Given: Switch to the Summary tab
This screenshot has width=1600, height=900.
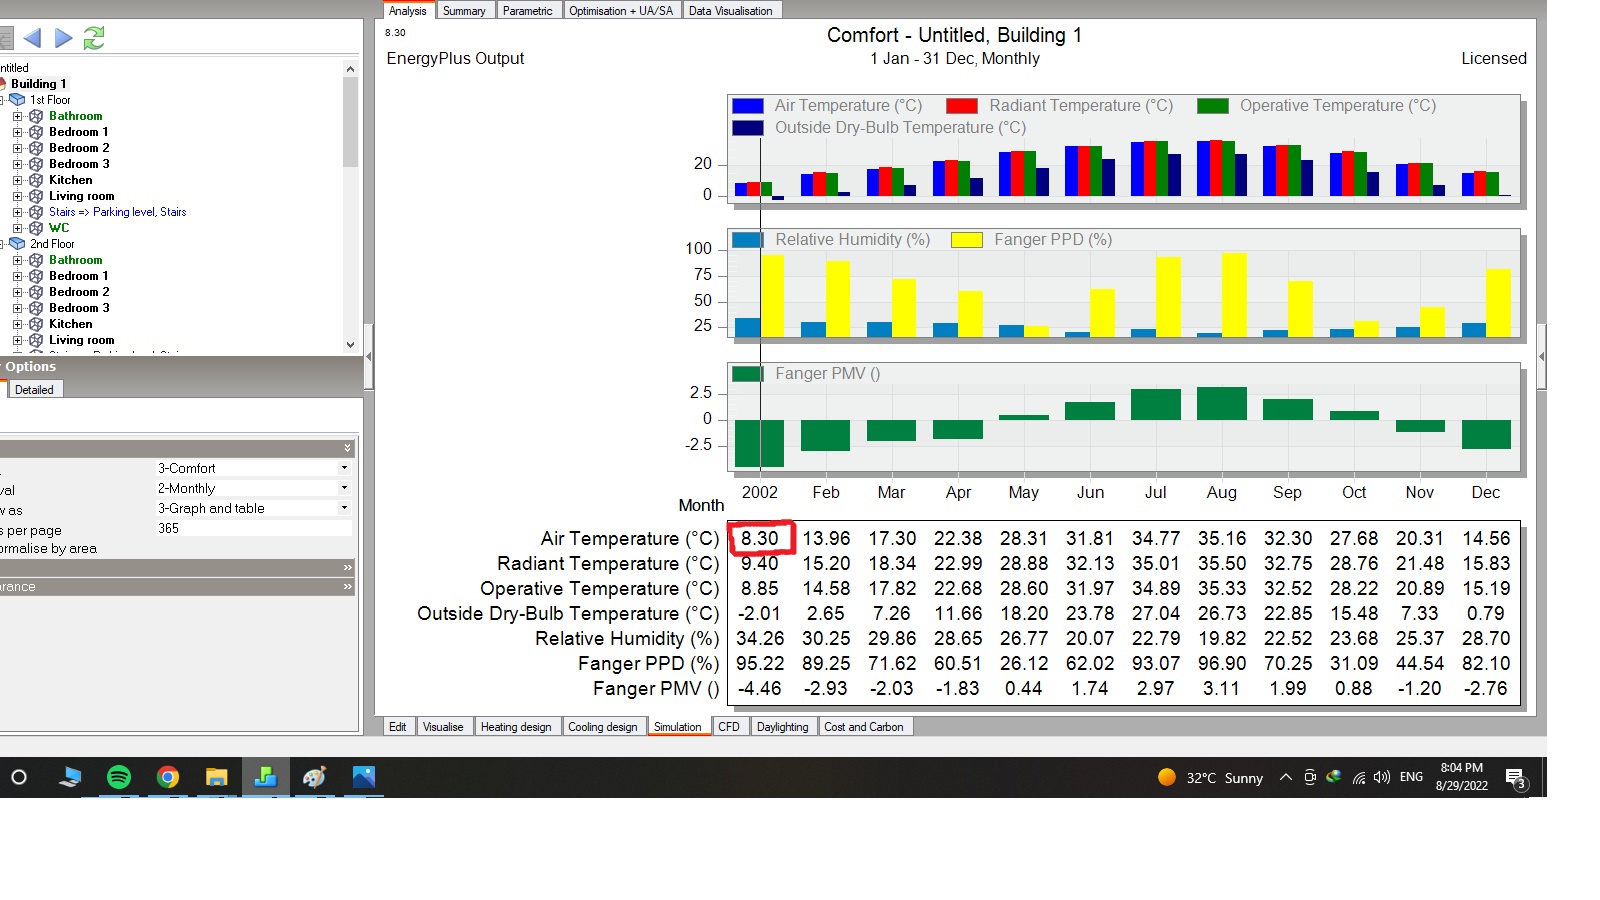Looking at the screenshot, I should coord(464,10).
